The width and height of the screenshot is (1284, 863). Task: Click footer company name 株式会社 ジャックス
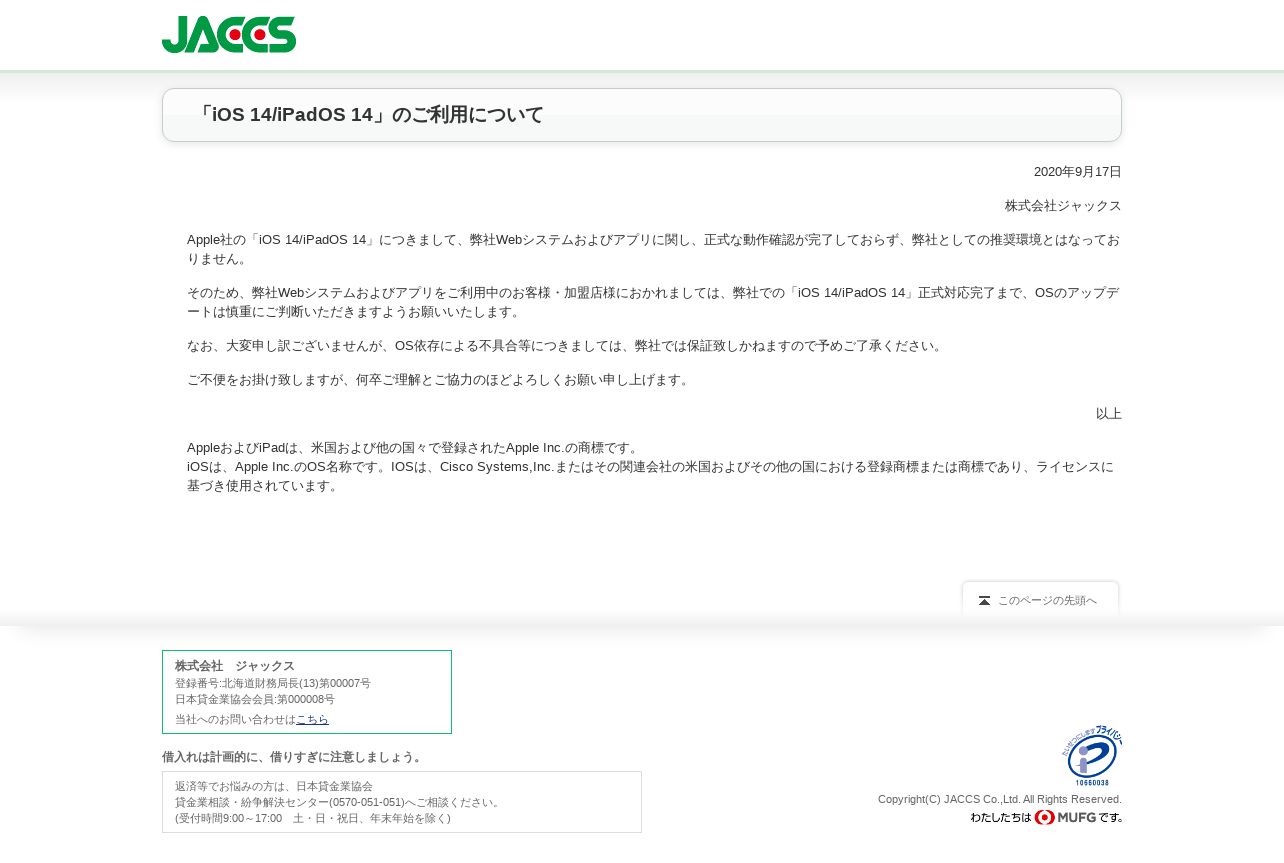235,666
